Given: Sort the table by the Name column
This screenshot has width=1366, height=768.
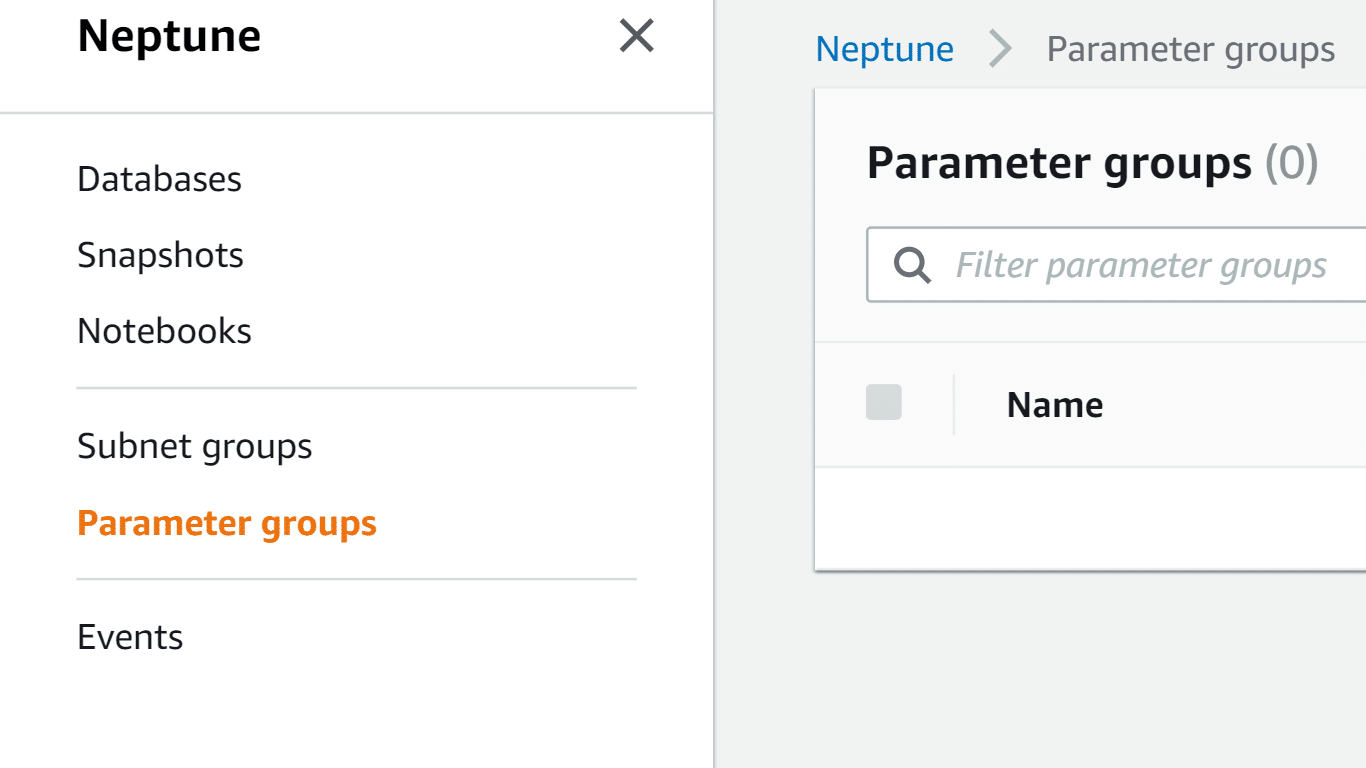Looking at the screenshot, I should tap(1054, 404).
